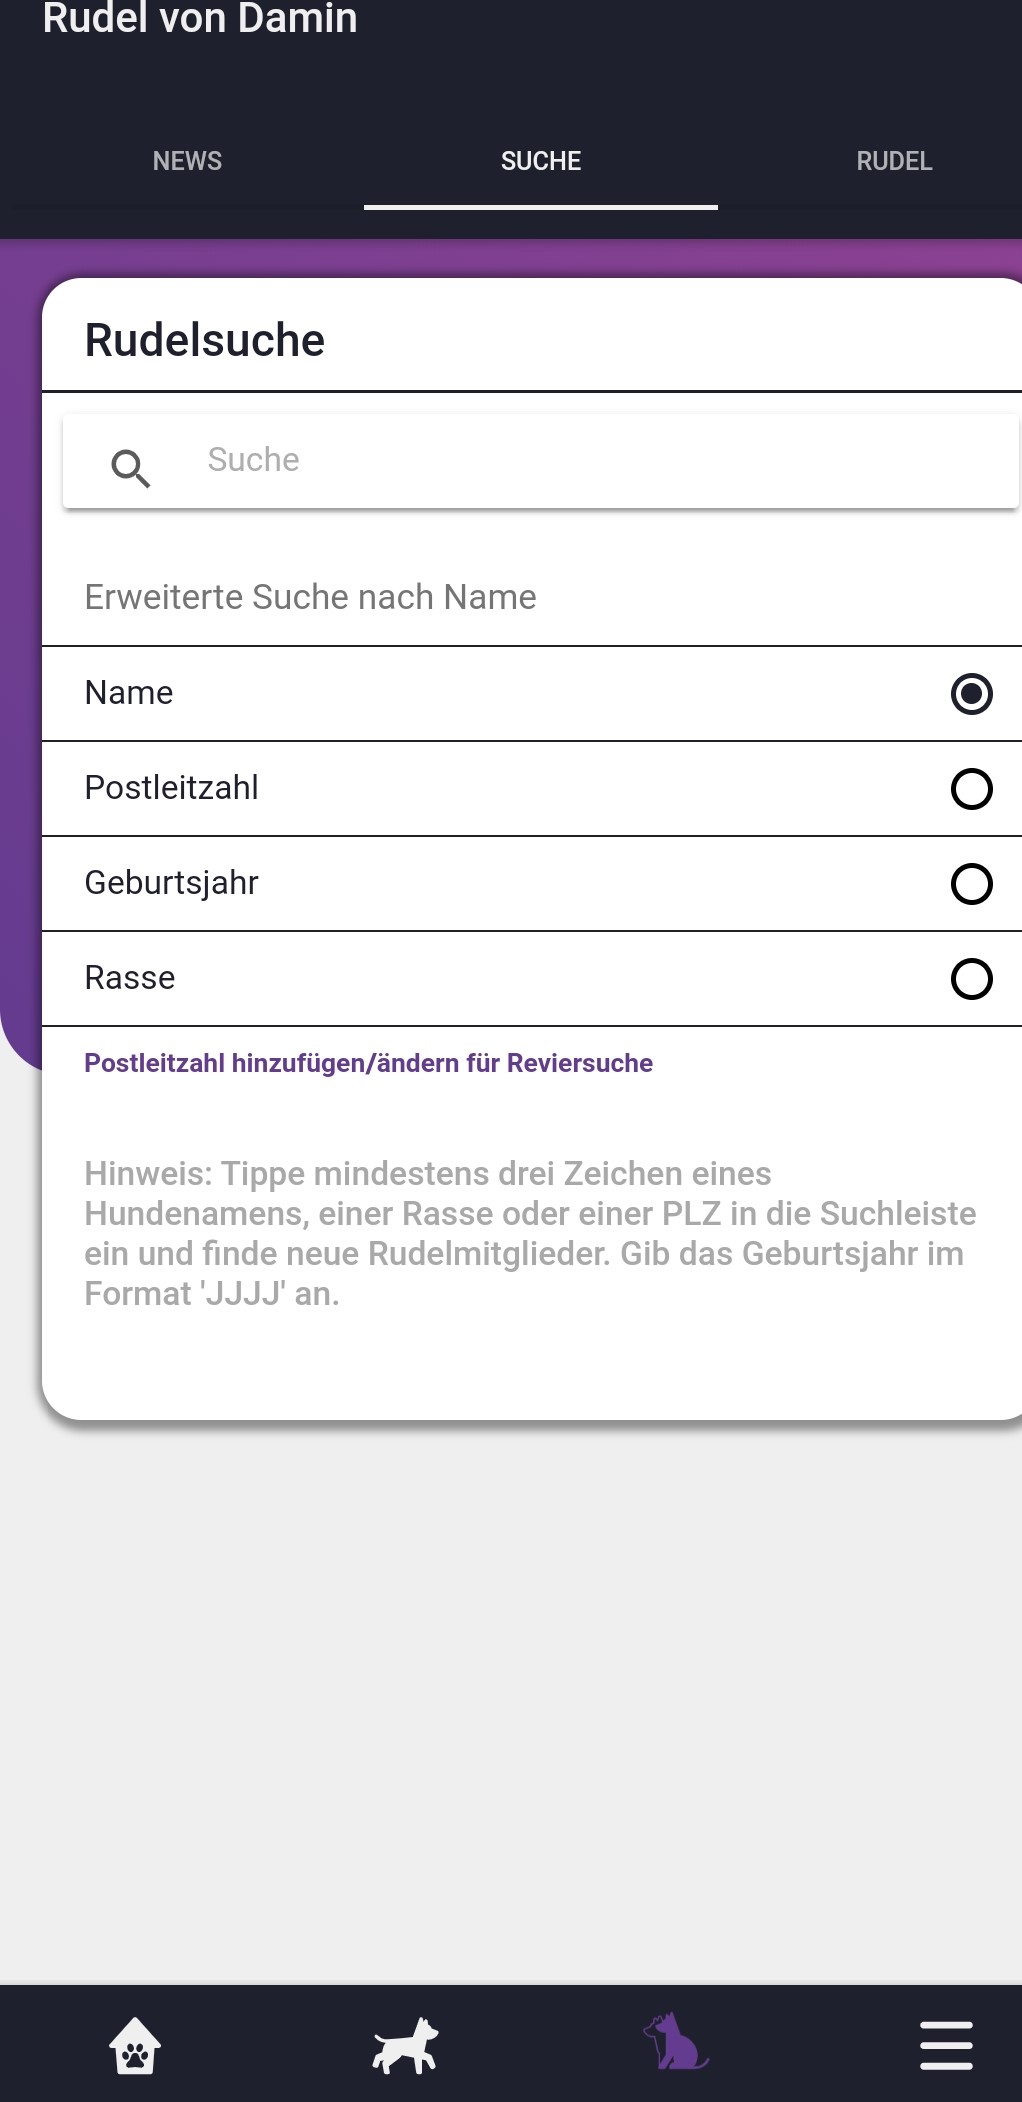Open the running dog icon in bottom bar

[x=405, y=2045]
